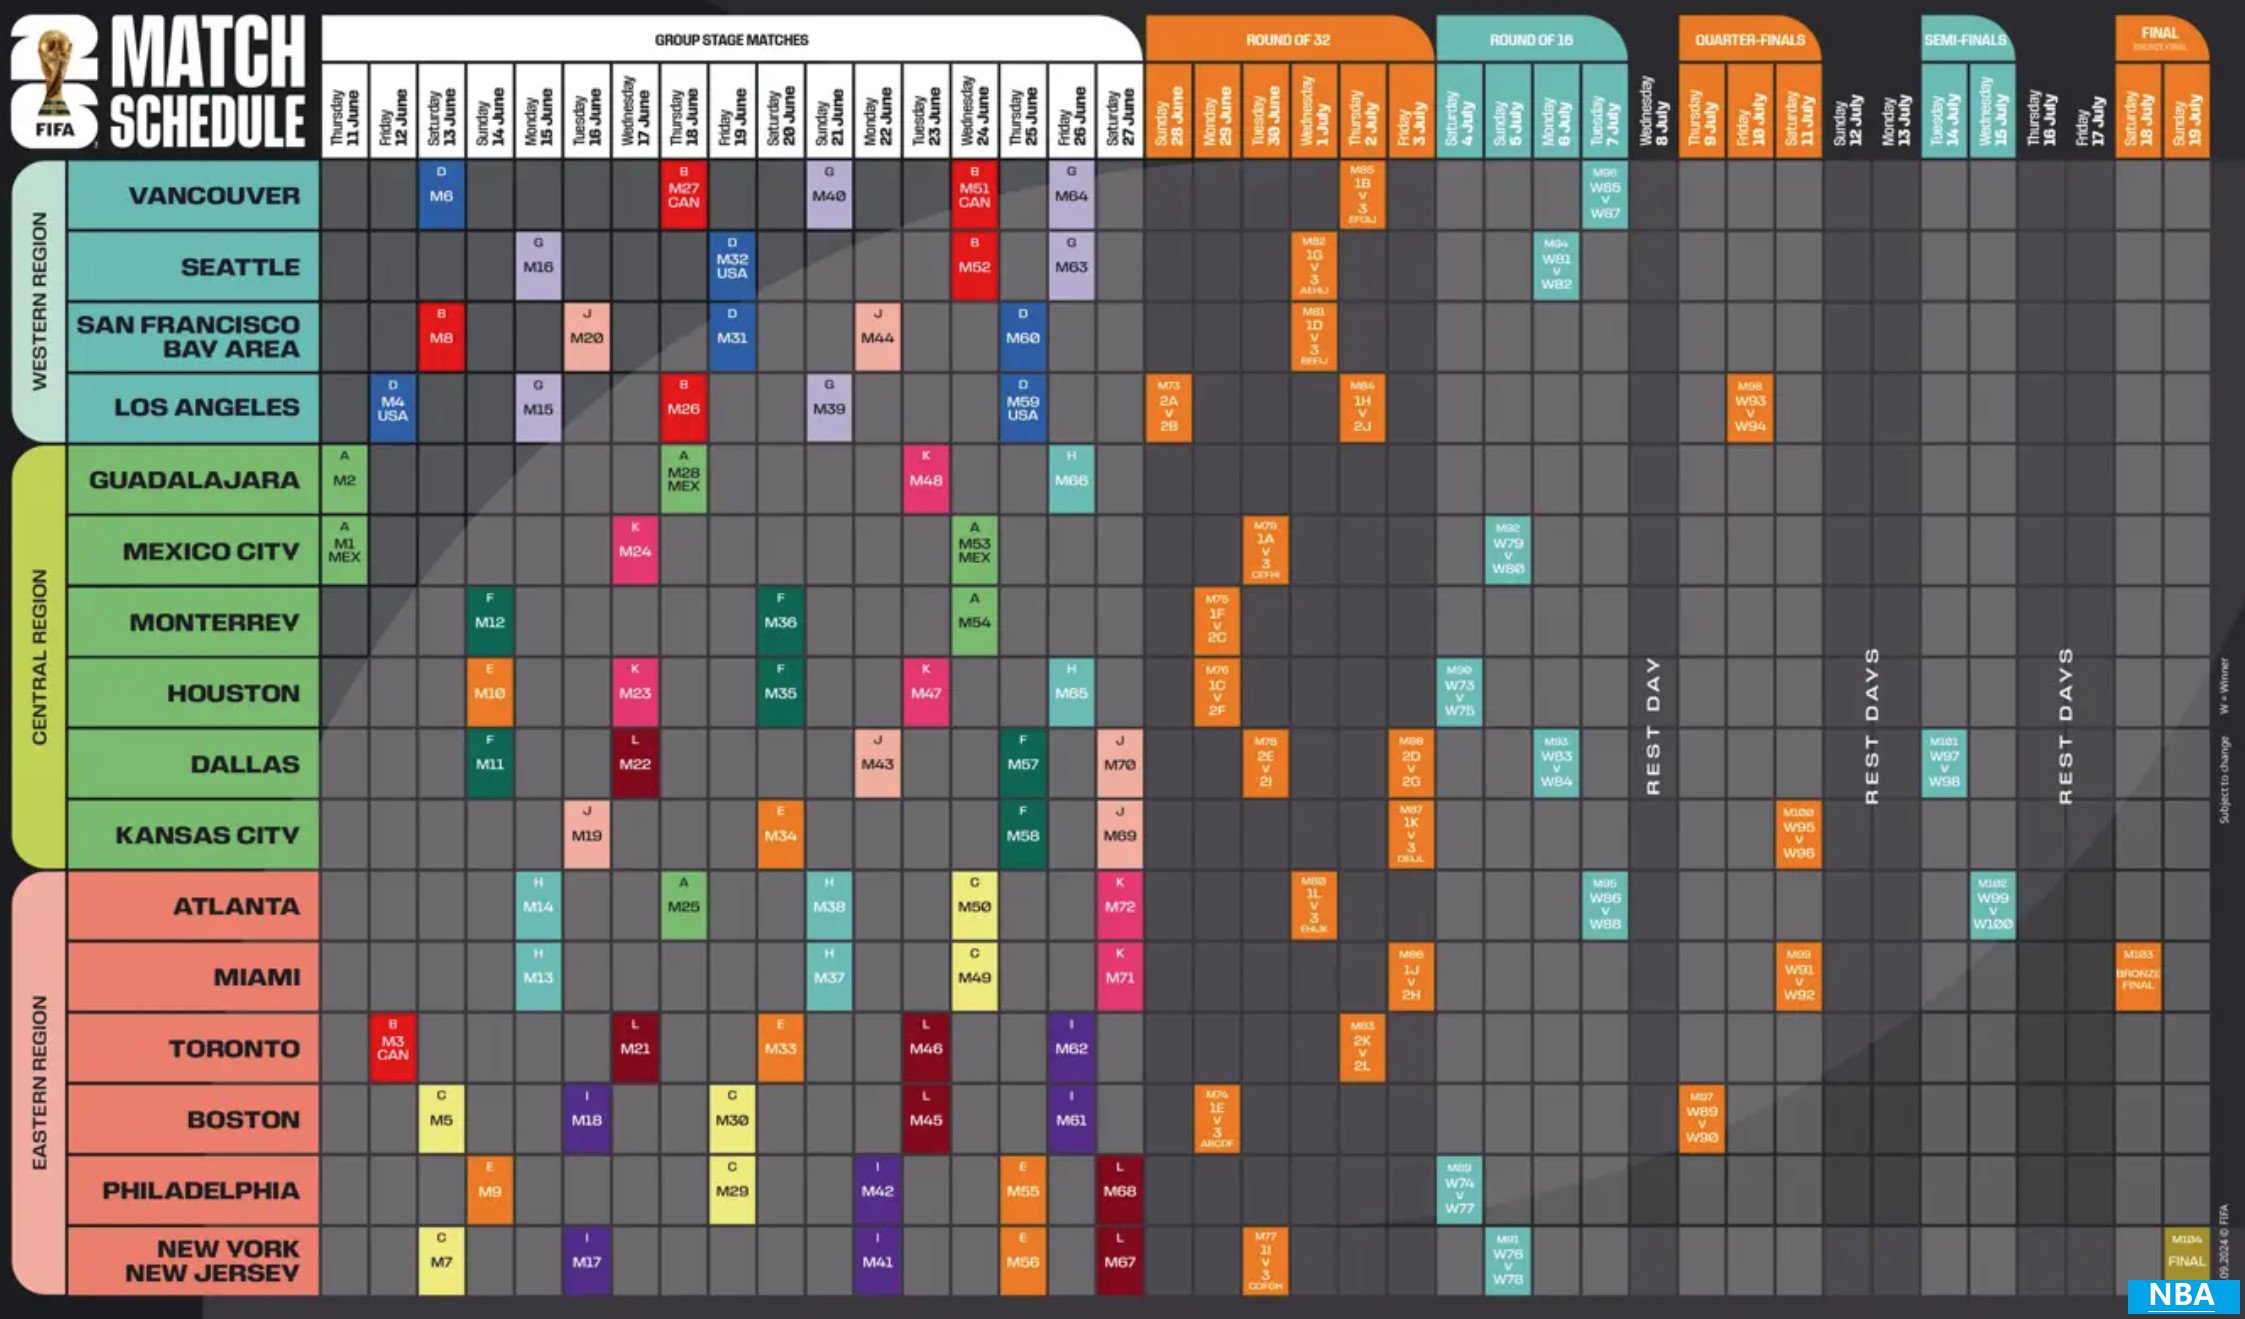Select the Round of 32 header tab

[1287, 40]
